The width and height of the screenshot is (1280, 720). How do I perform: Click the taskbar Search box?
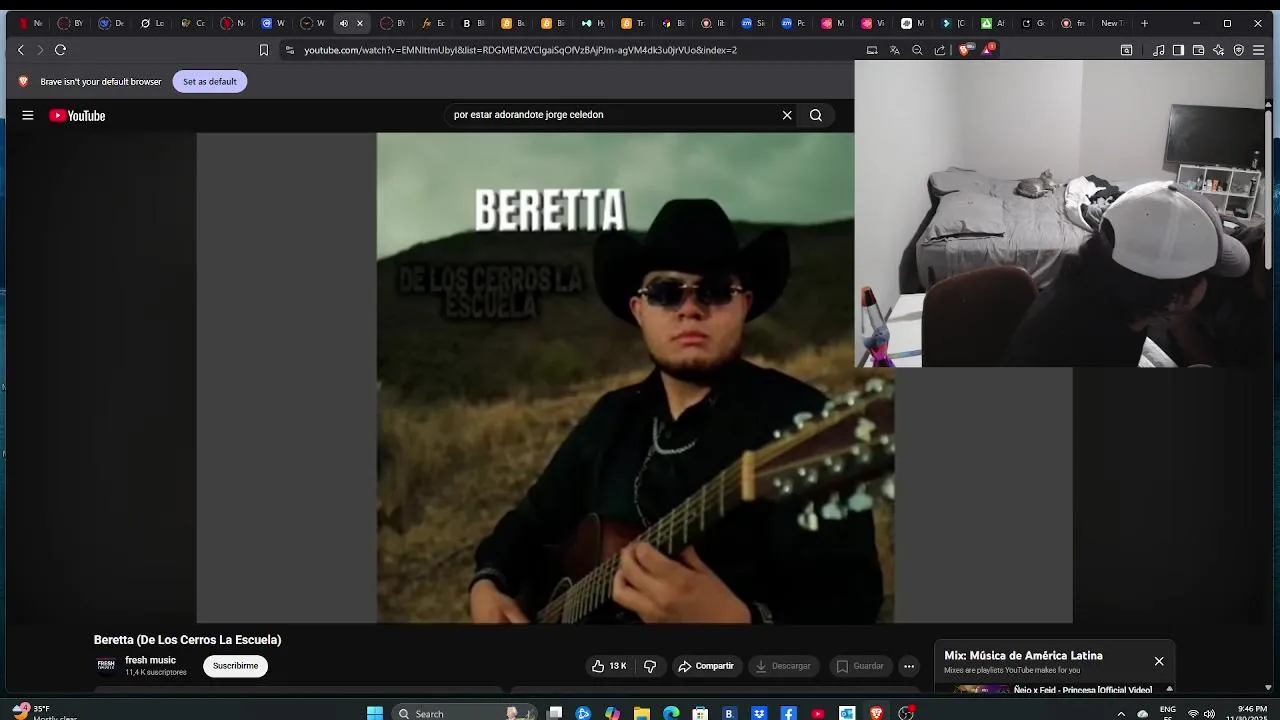462,713
